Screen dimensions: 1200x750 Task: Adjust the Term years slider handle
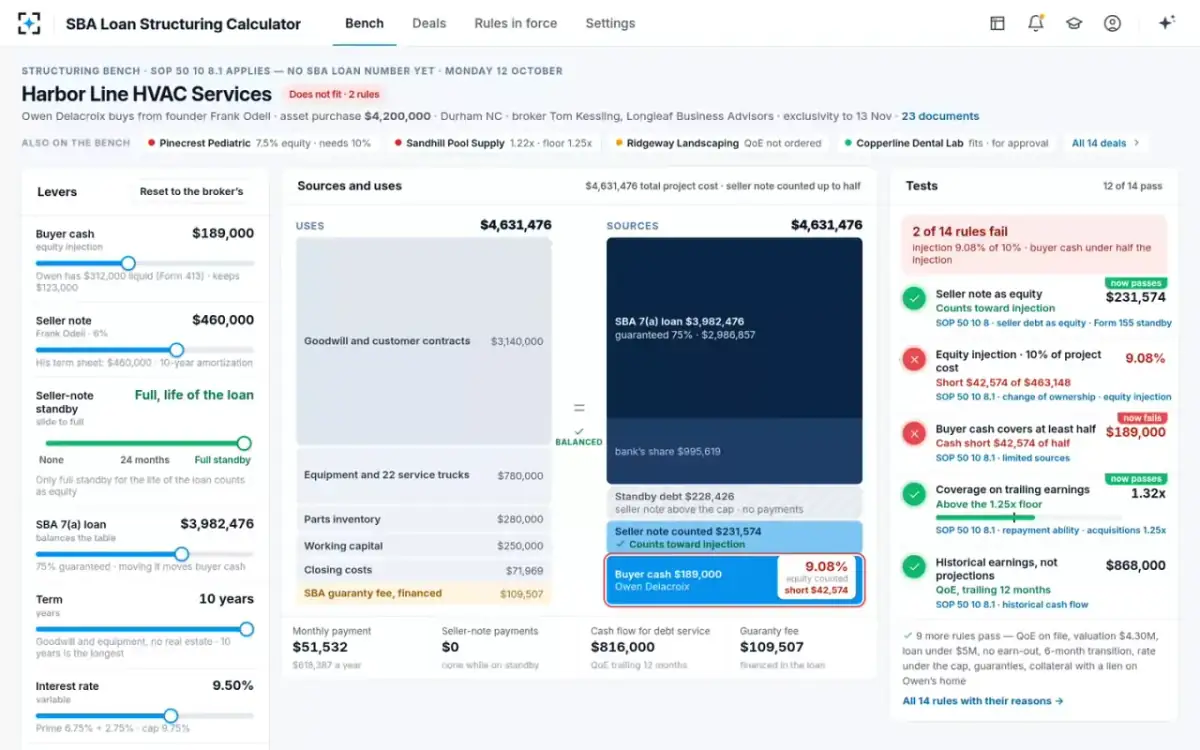(x=246, y=629)
